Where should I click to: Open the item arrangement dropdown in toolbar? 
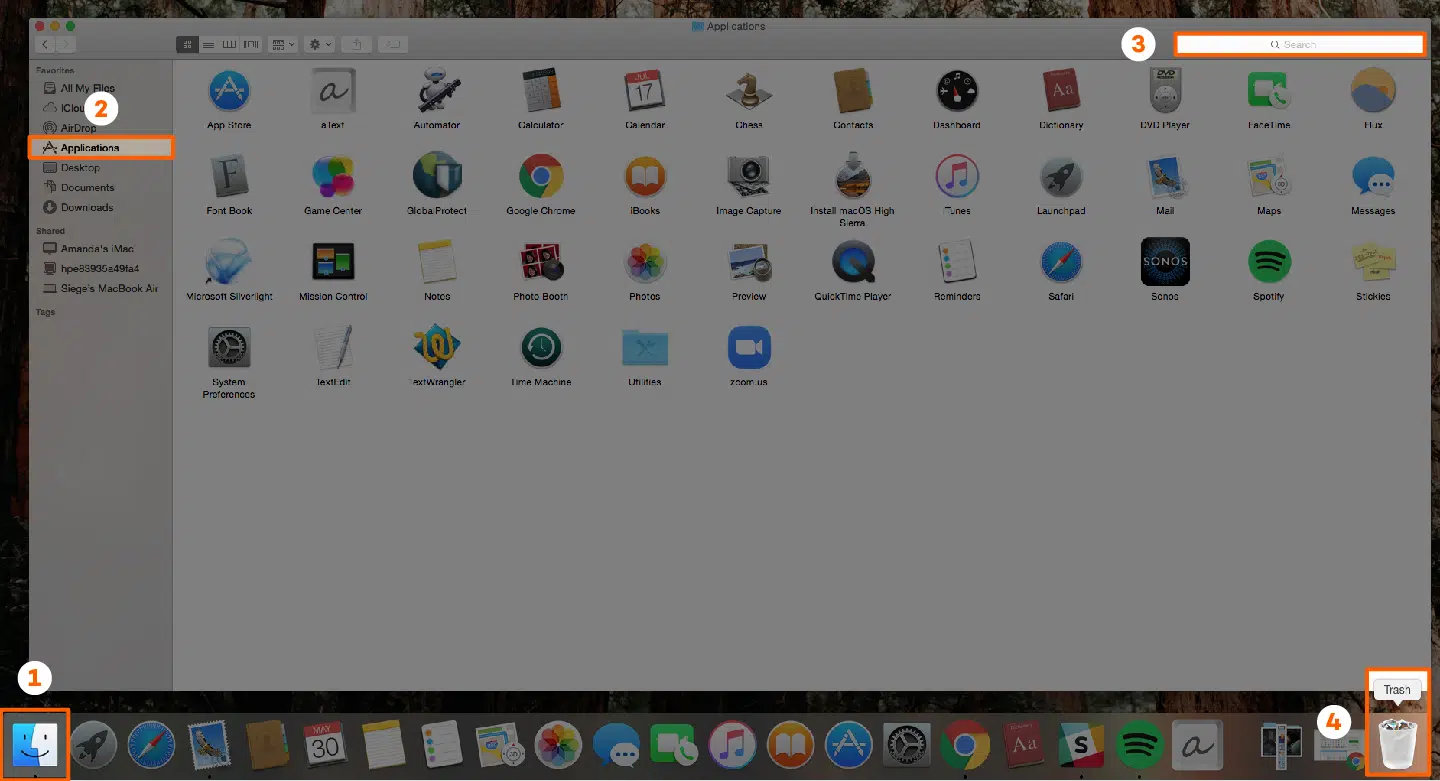tap(284, 45)
